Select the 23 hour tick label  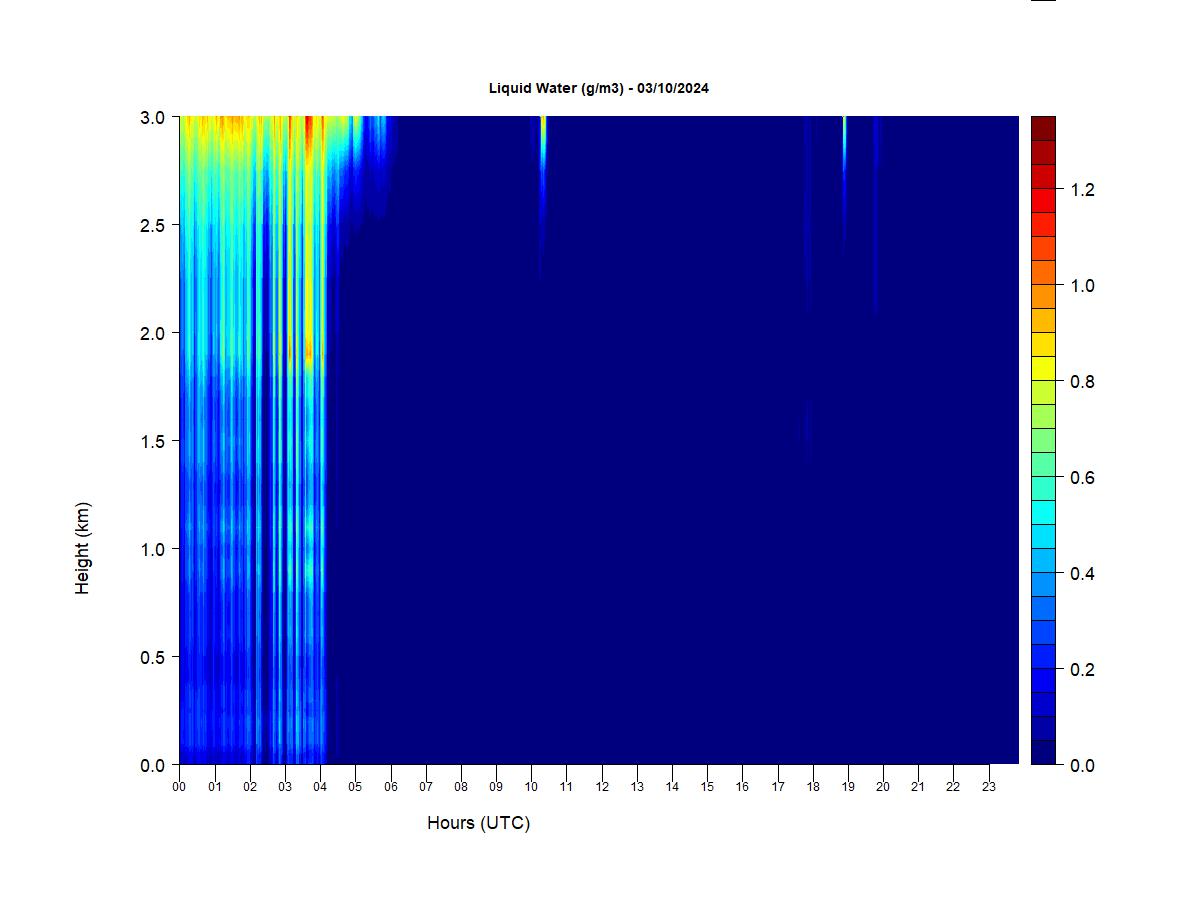(989, 787)
